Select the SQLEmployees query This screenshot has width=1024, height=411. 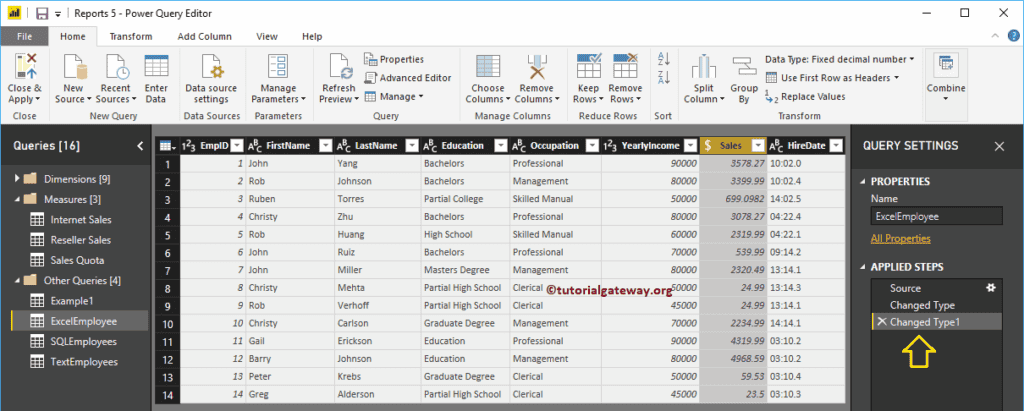(x=84, y=341)
